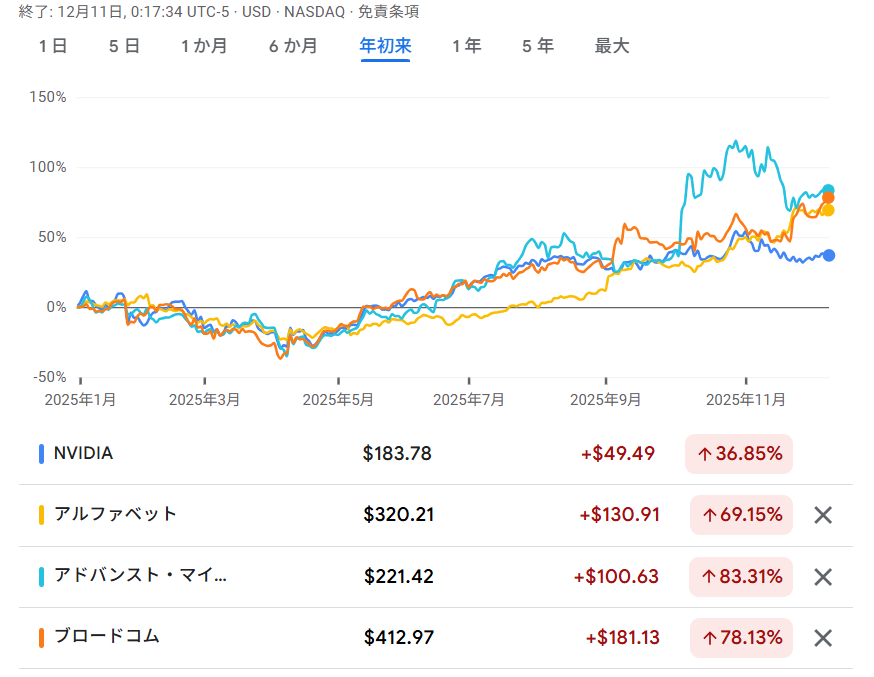Click the 2025年9月 axis label
The height and width of the screenshot is (677, 874).
[x=605, y=400]
